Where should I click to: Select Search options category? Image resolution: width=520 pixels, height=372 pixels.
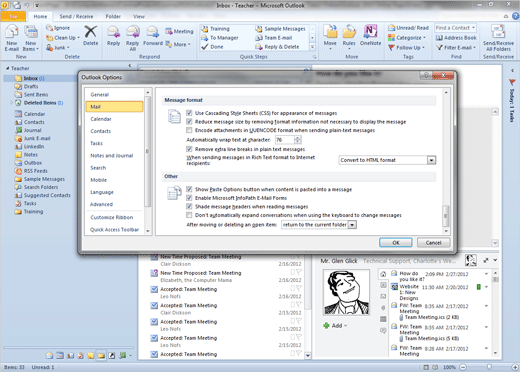click(114, 168)
